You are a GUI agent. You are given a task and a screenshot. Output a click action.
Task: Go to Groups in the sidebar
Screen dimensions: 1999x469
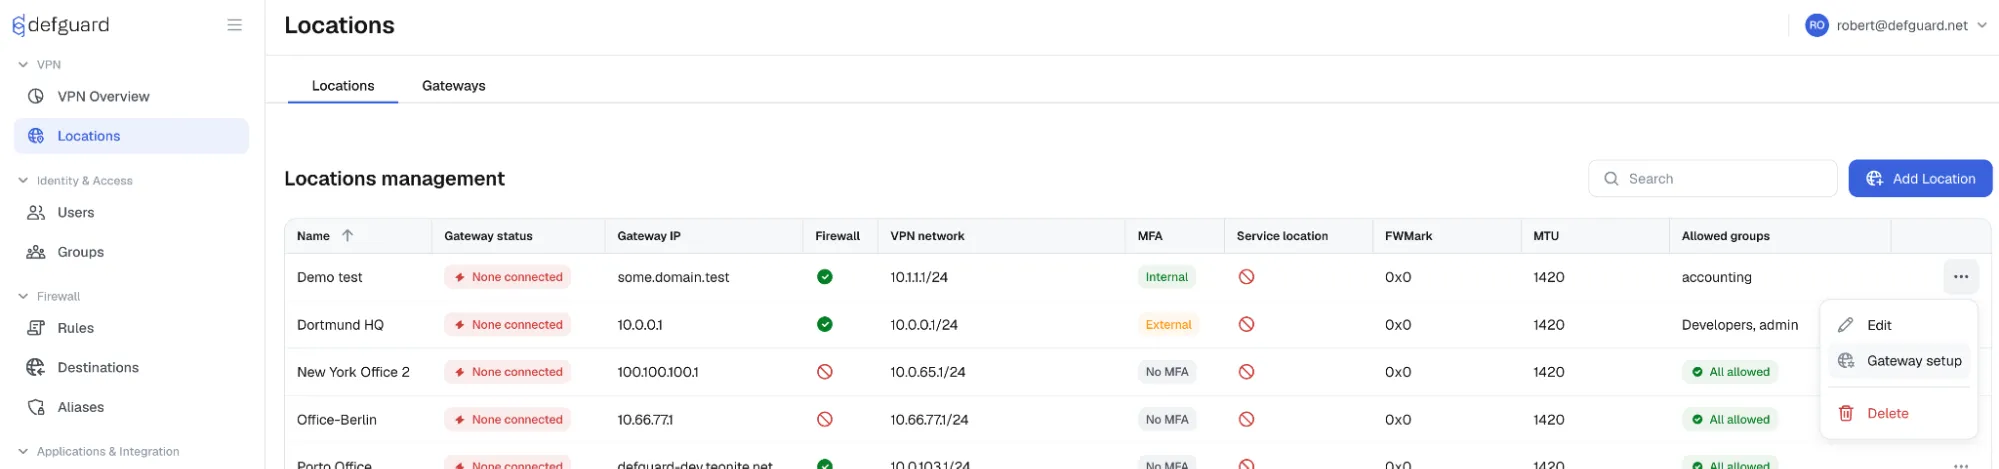(x=131, y=252)
